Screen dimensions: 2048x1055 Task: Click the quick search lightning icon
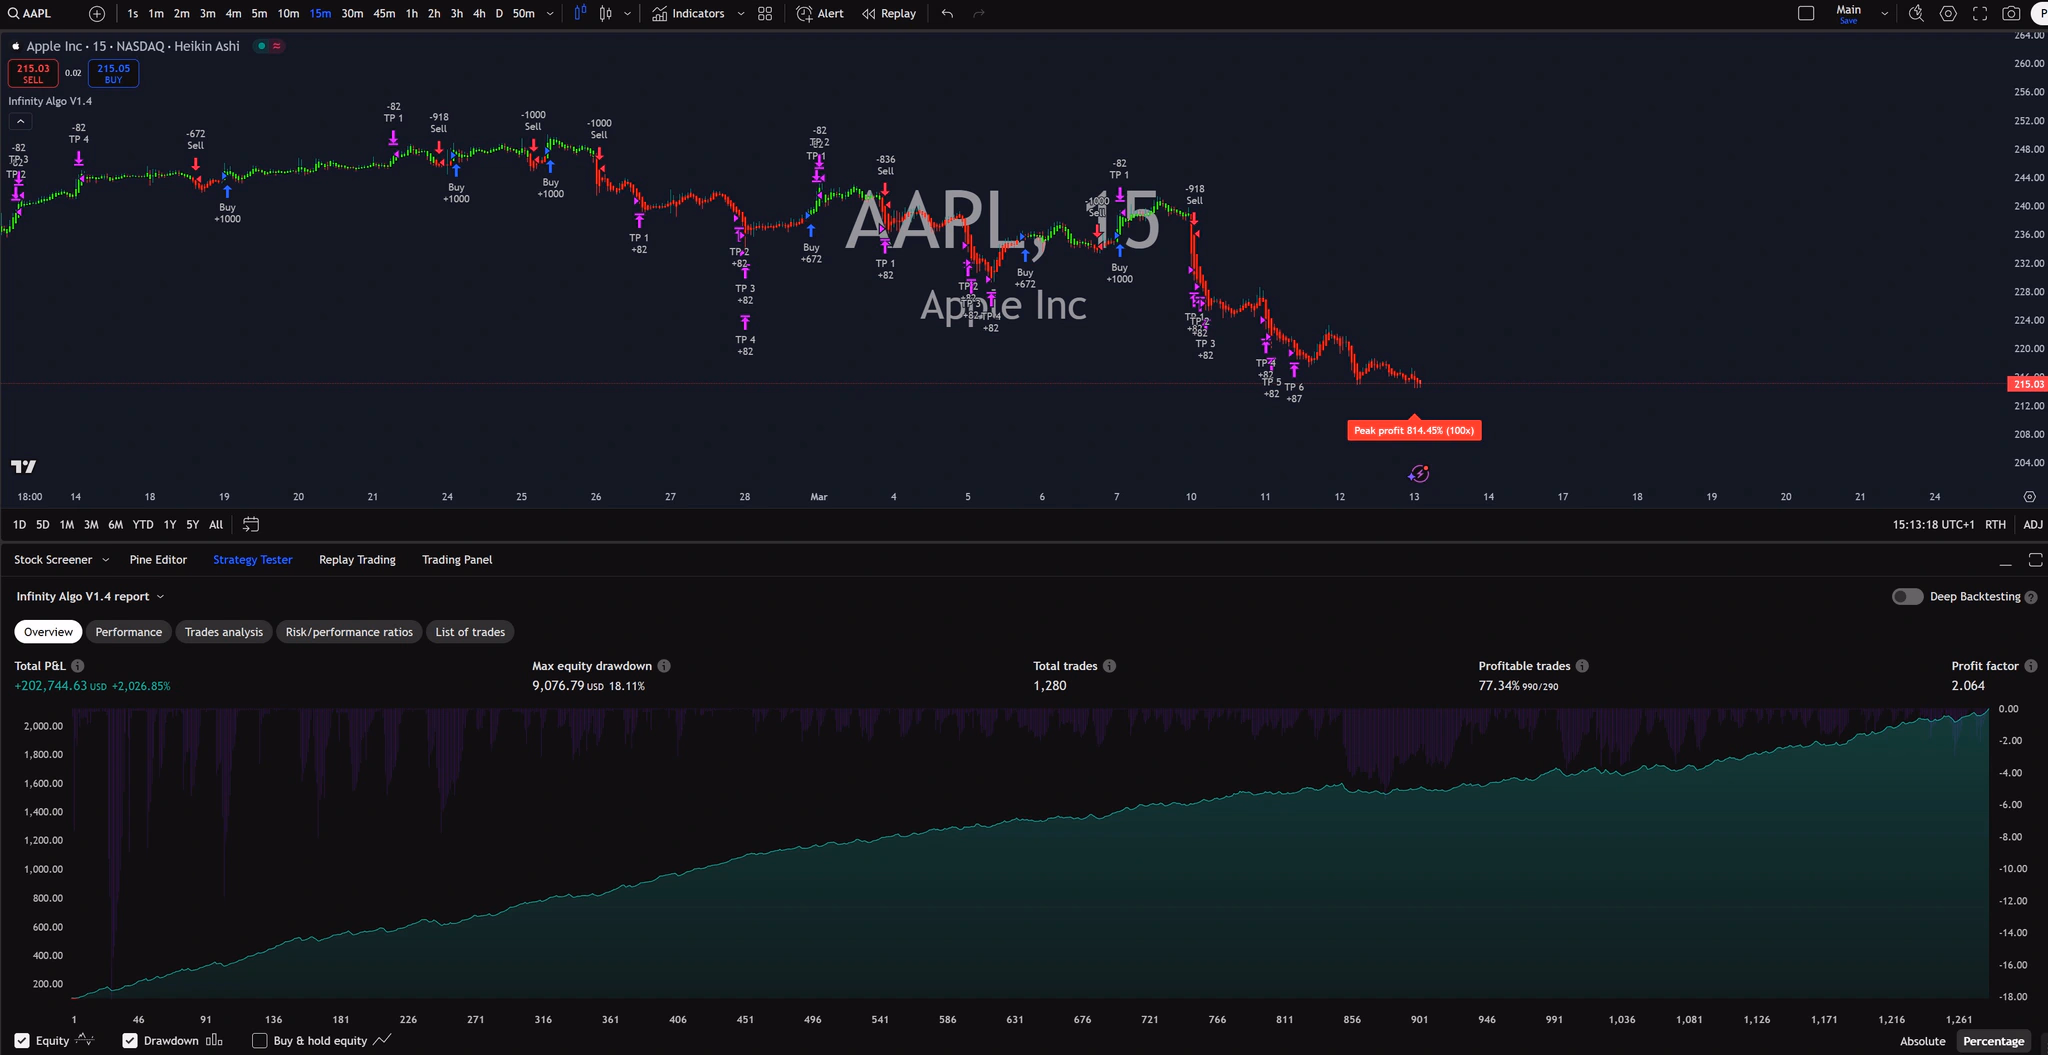(x=1916, y=14)
